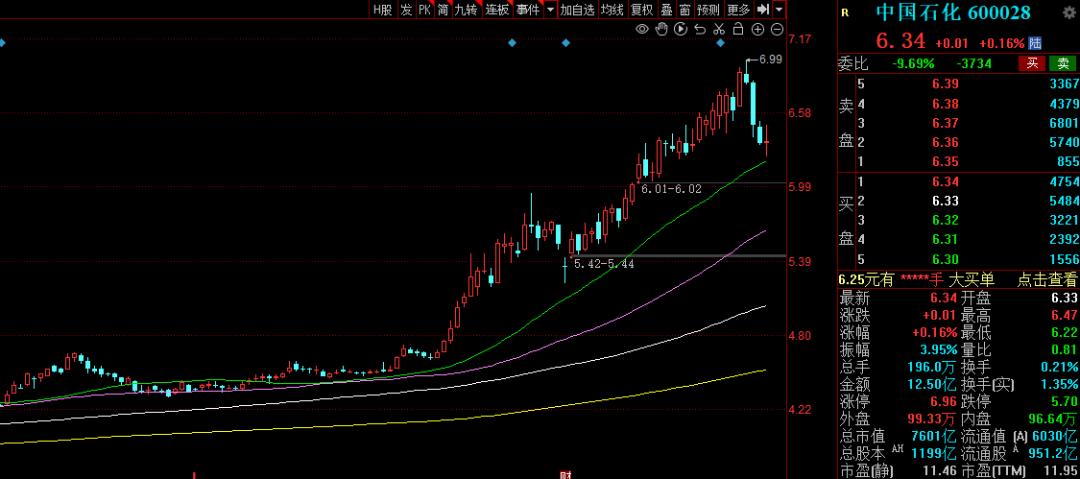Zoom out with the minus circle icon
The image size is (1080, 479).
pyautogui.click(x=777, y=29)
